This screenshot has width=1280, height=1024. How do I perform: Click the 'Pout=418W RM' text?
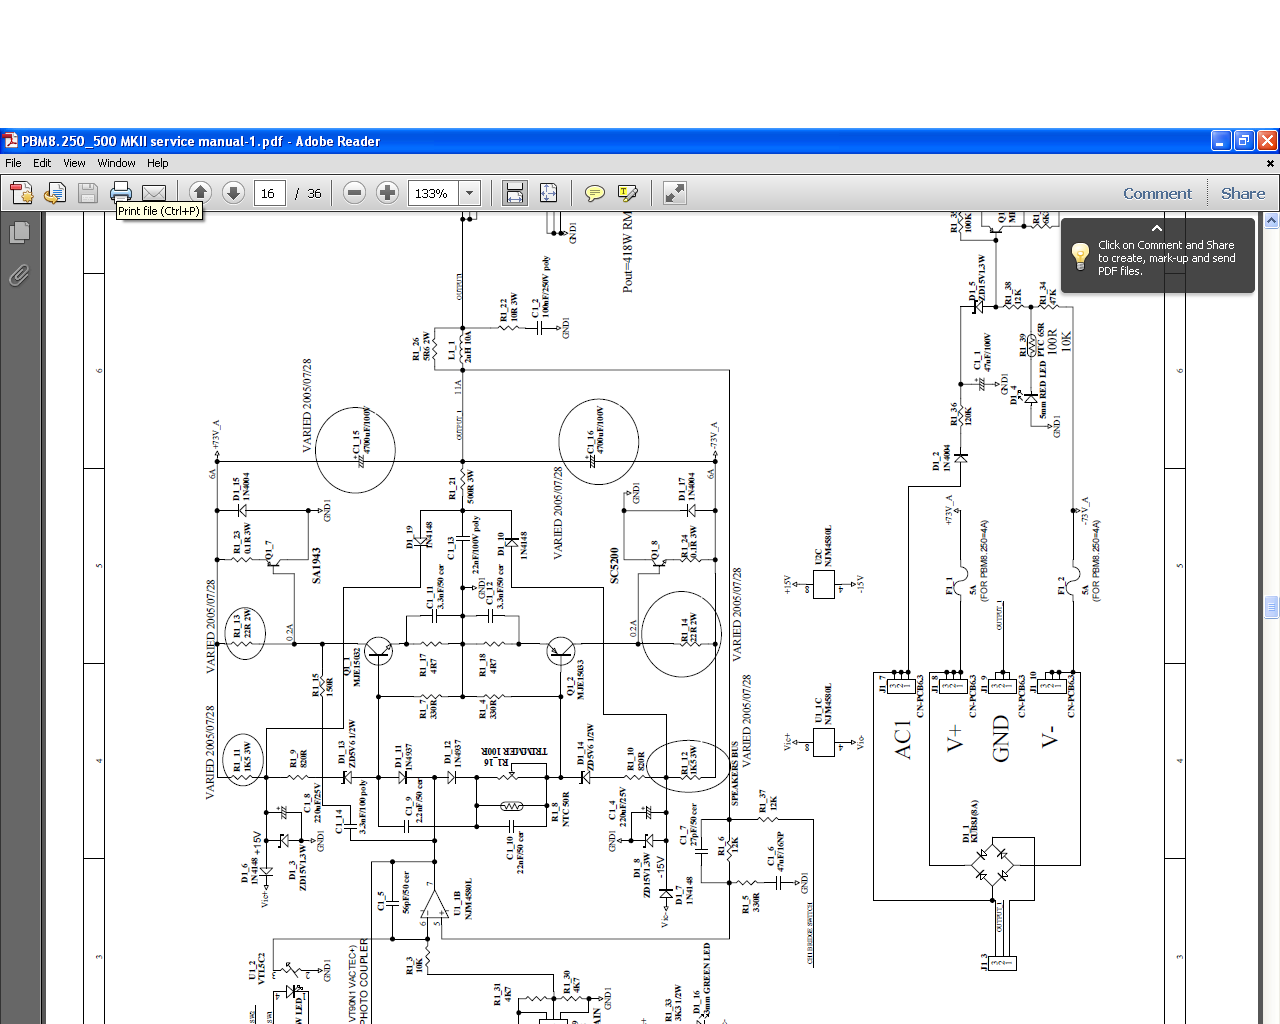[628, 252]
